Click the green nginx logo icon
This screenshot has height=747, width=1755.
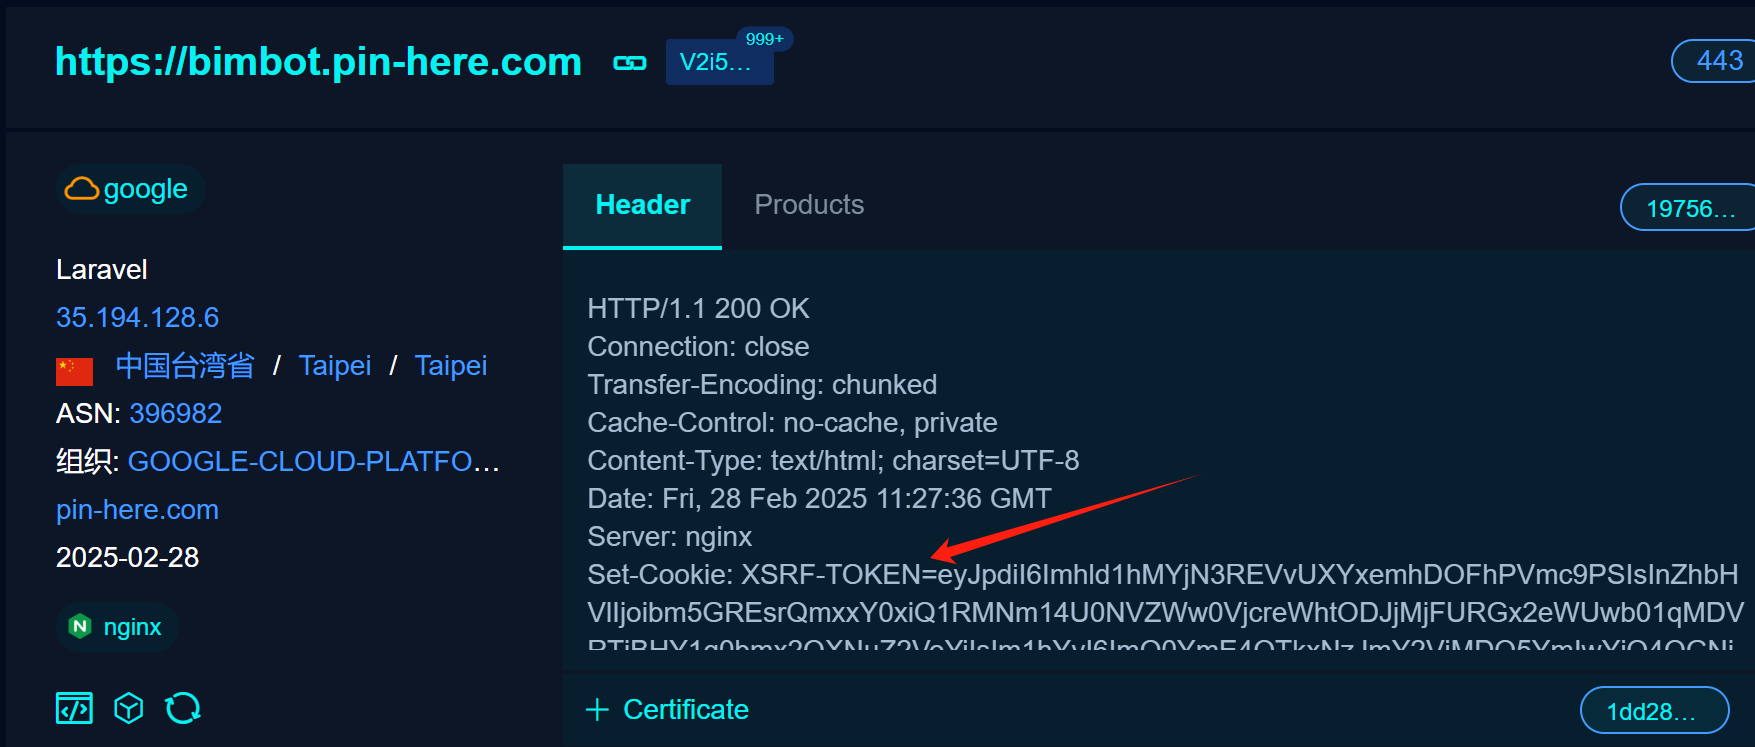(x=80, y=627)
